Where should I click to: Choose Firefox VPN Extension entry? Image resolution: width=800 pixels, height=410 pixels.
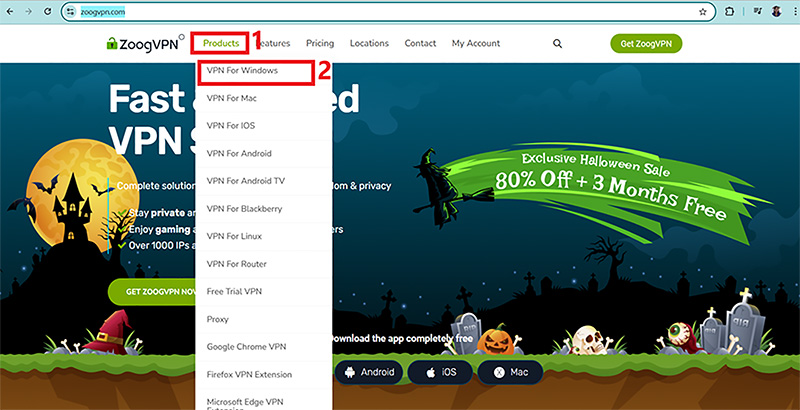tap(263, 374)
